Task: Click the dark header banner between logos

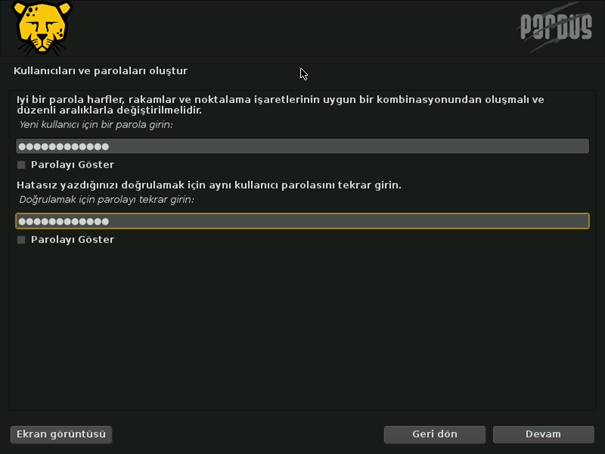Action: [300, 25]
